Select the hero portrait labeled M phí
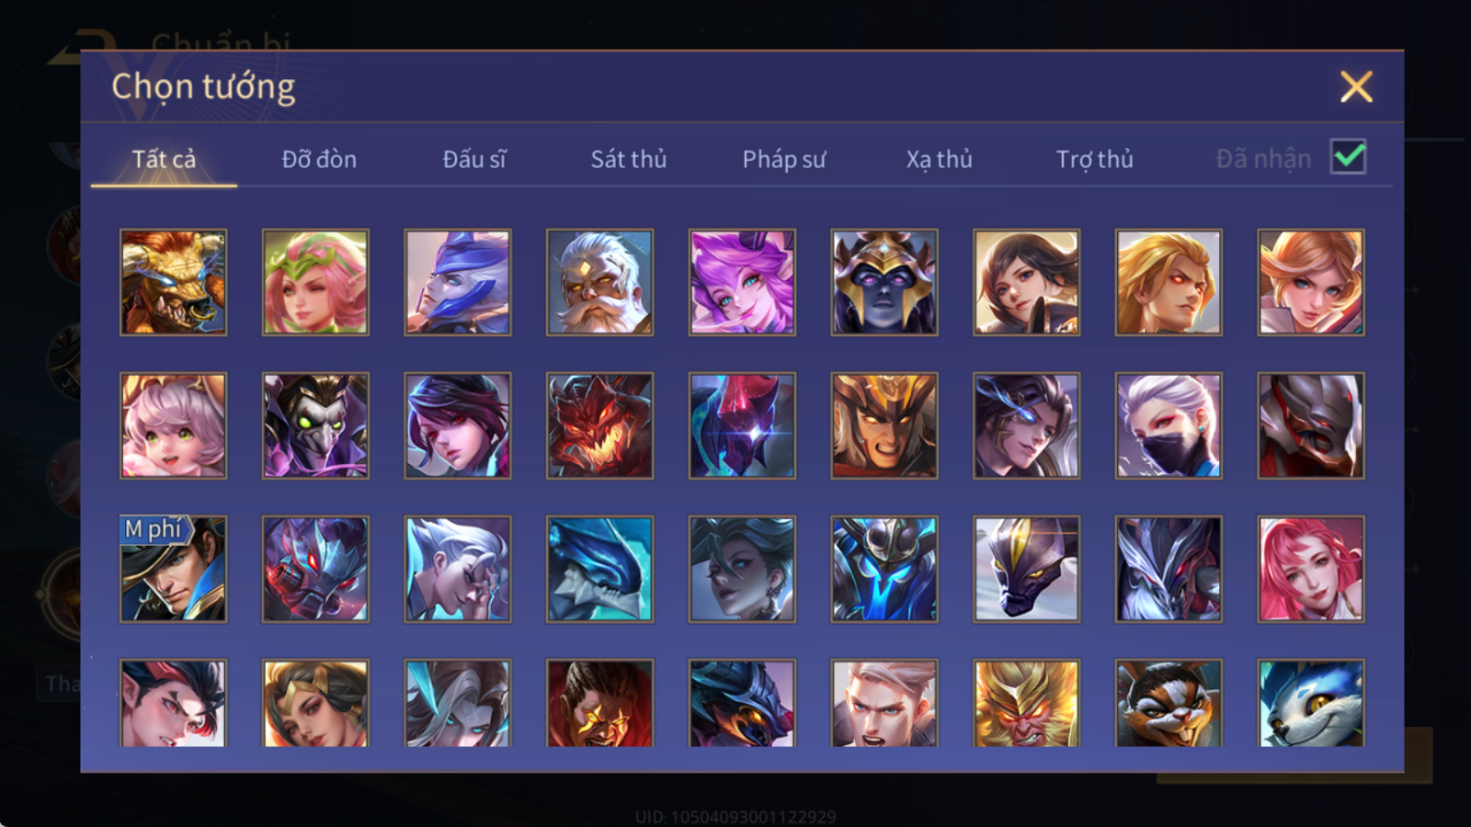Image resolution: width=1471 pixels, height=827 pixels. click(x=173, y=569)
